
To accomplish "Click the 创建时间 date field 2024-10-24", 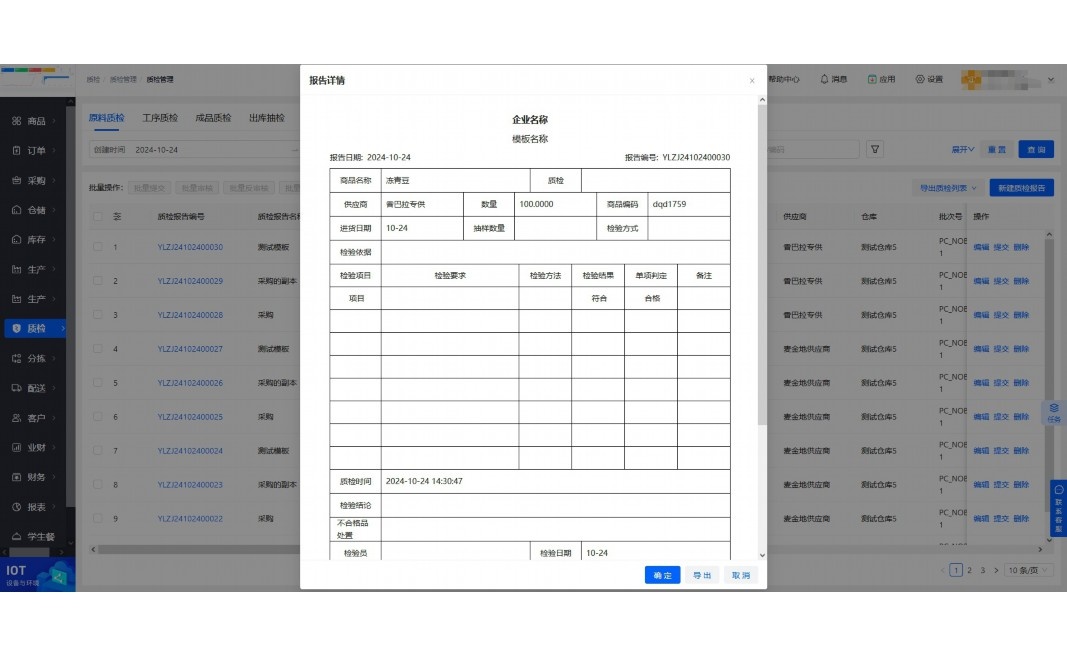I will point(194,150).
